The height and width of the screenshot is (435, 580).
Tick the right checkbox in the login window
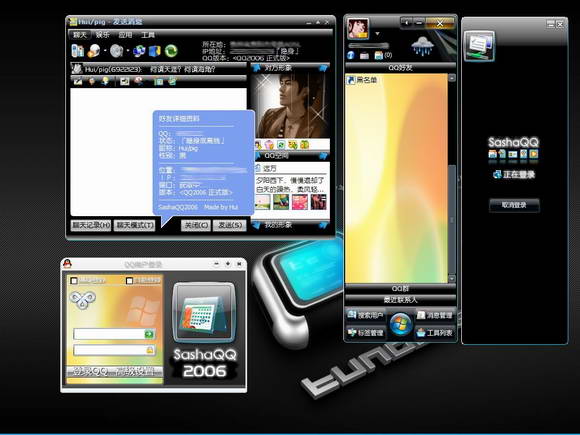point(129,281)
